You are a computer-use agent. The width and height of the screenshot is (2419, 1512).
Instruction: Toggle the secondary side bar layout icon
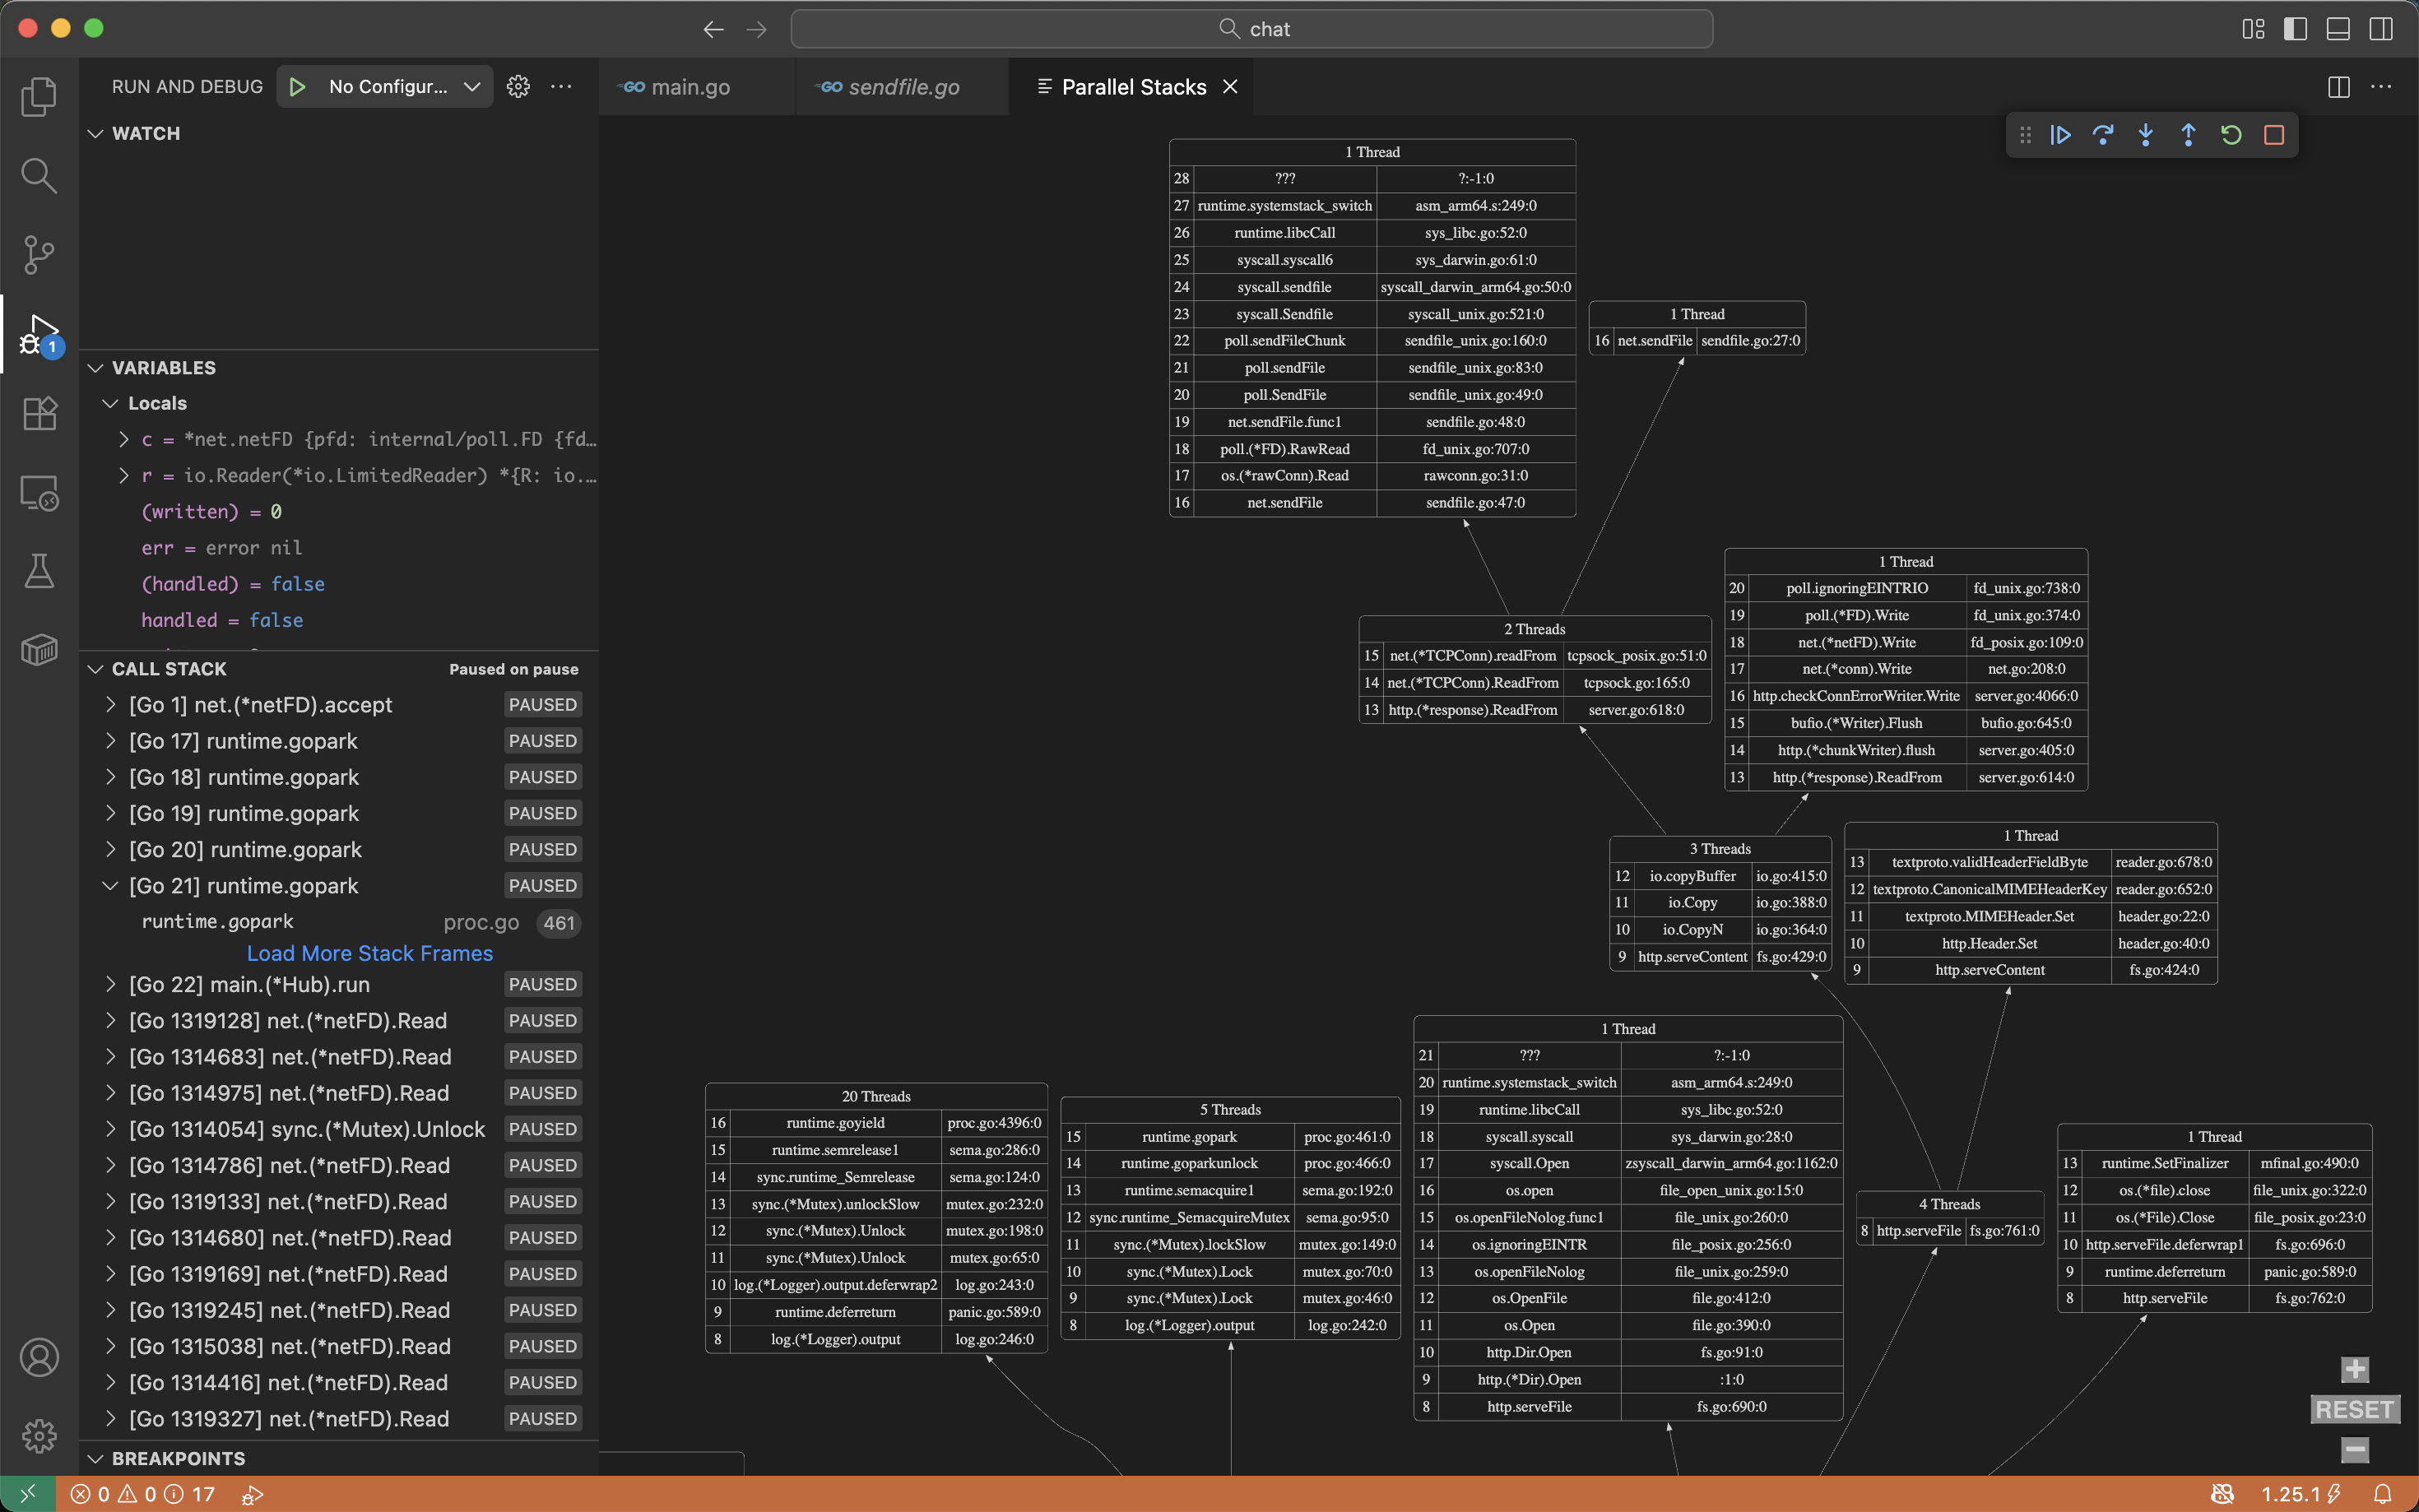pyautogui.click(x=2381, y=29)
